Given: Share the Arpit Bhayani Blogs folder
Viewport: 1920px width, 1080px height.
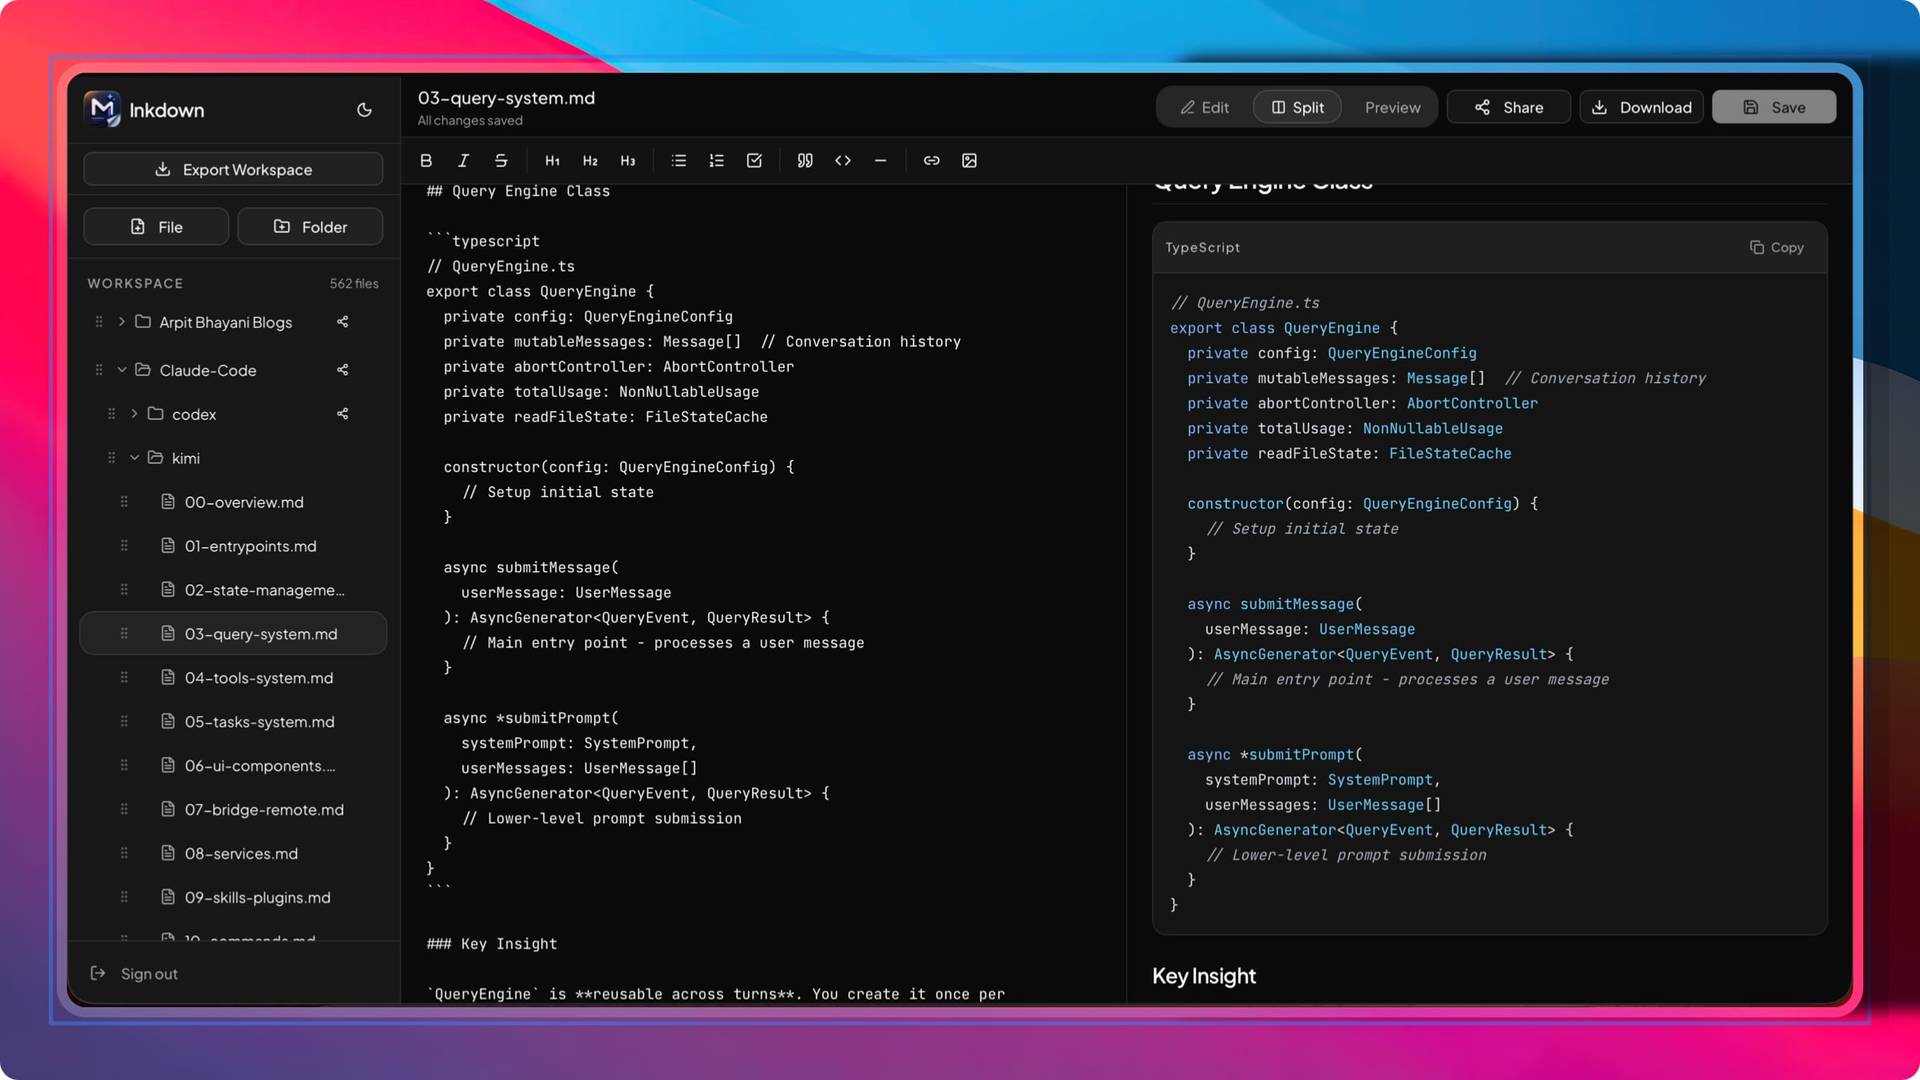Looking at the screenshot, I should tap(343, 322).
